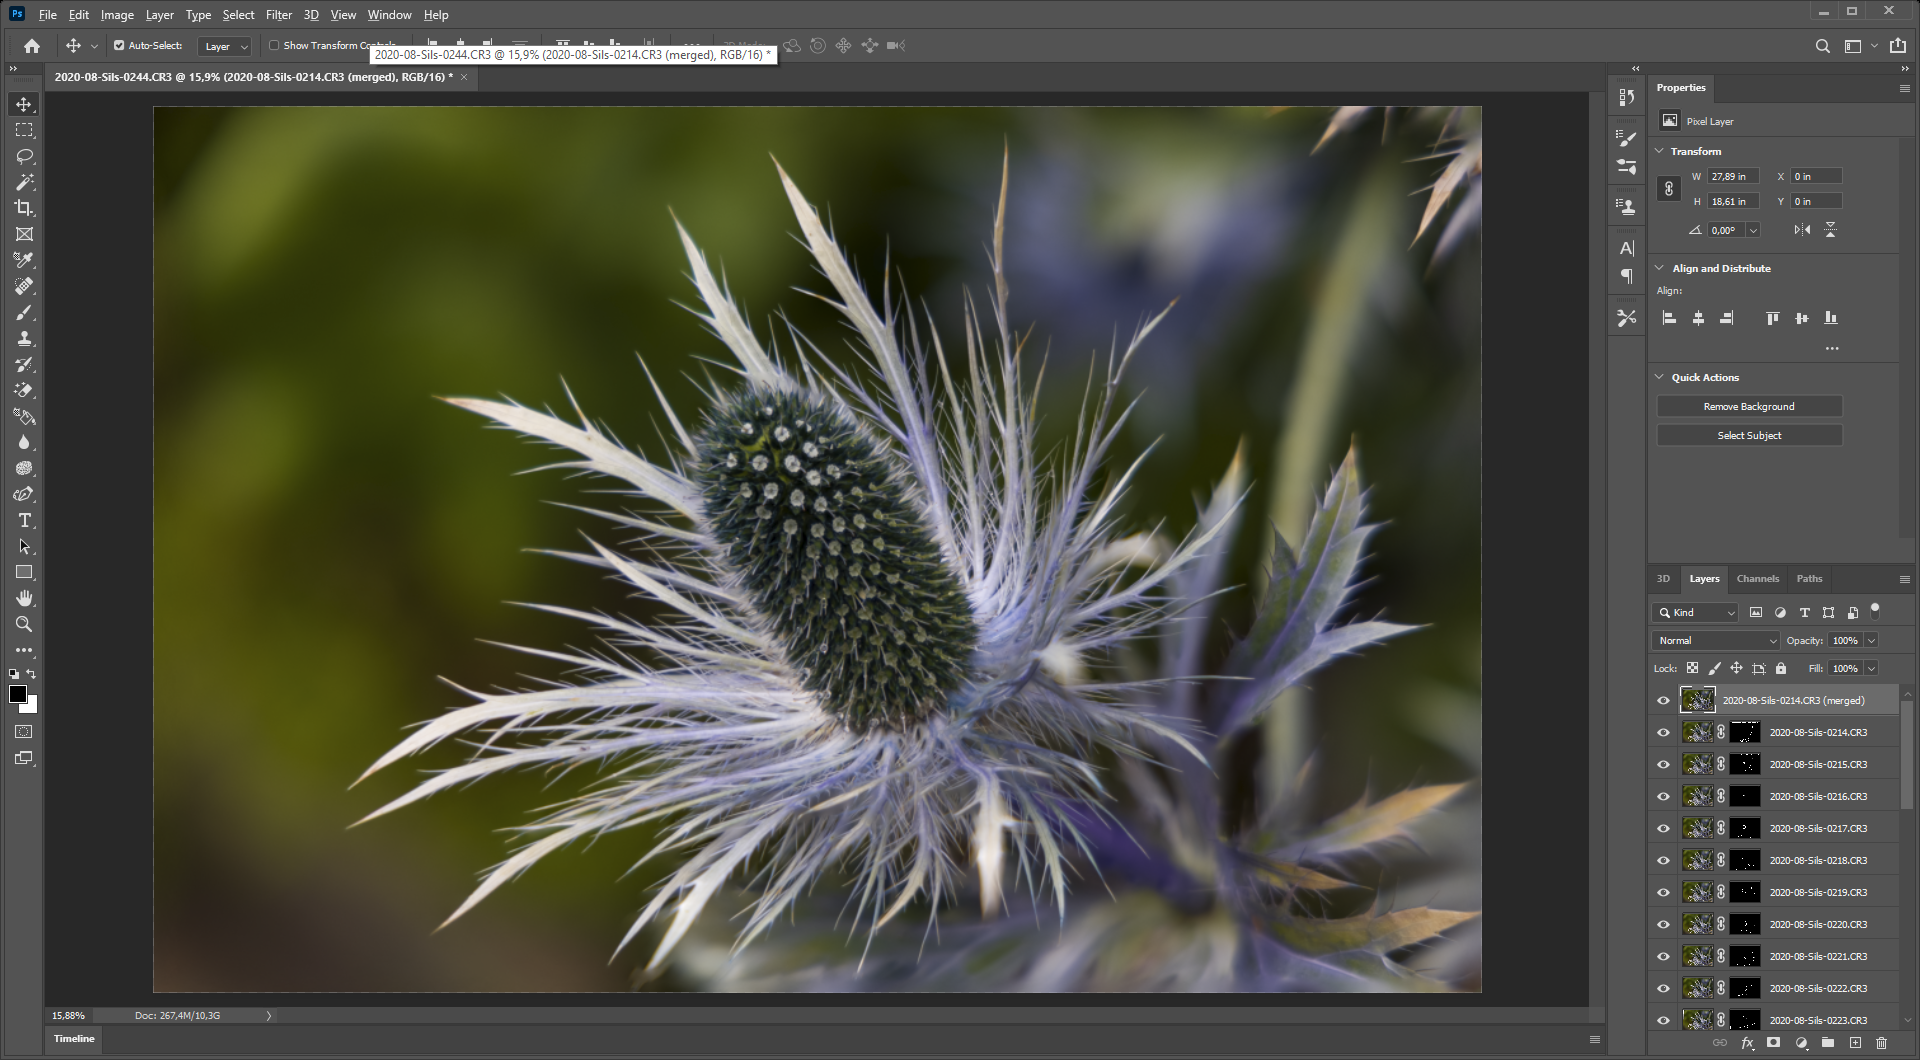This screenshot has height=1060, width=1920.
Task: Collapse the Quick Actions section
Action: [x=1660, y=378]
